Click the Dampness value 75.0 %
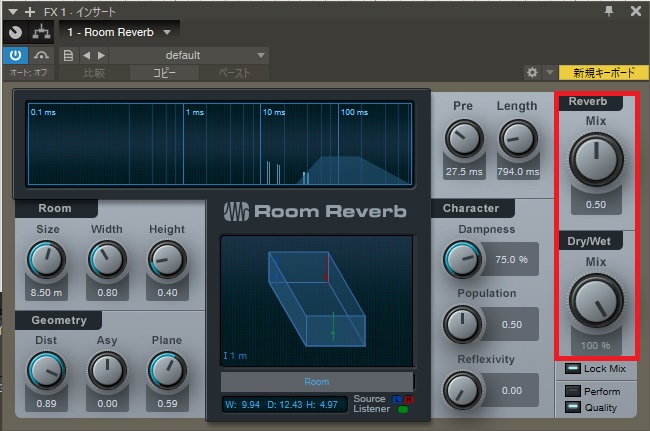This screenshot has width=650, height=431. tap(512, 259)
